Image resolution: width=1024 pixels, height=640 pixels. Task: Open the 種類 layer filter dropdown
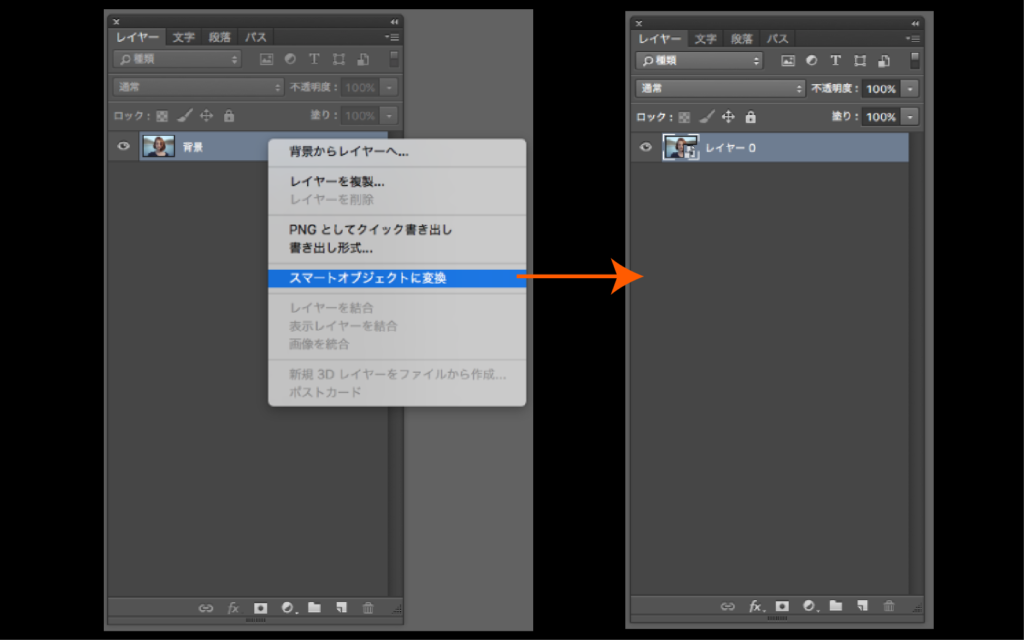[177, 59]
